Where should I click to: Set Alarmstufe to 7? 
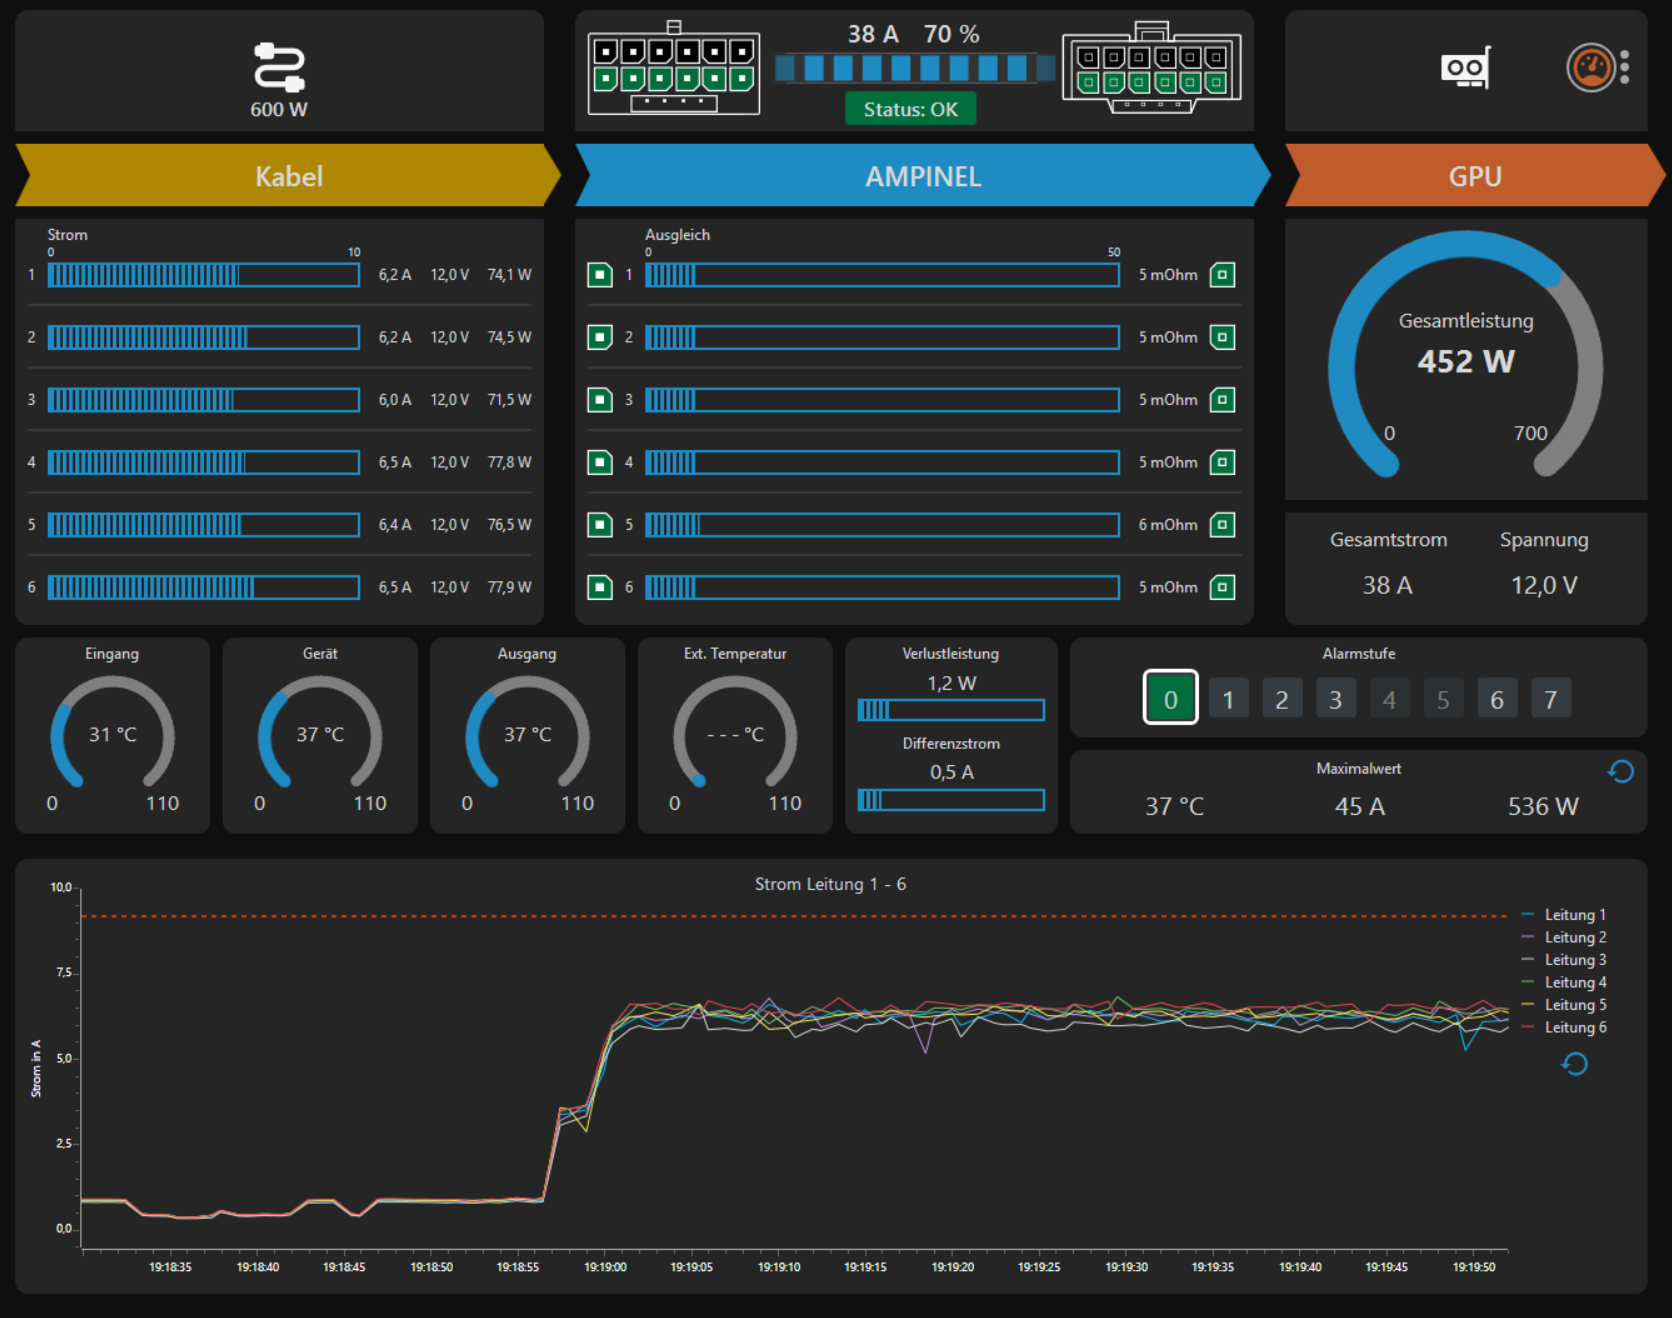click(x=1551, y=699)
